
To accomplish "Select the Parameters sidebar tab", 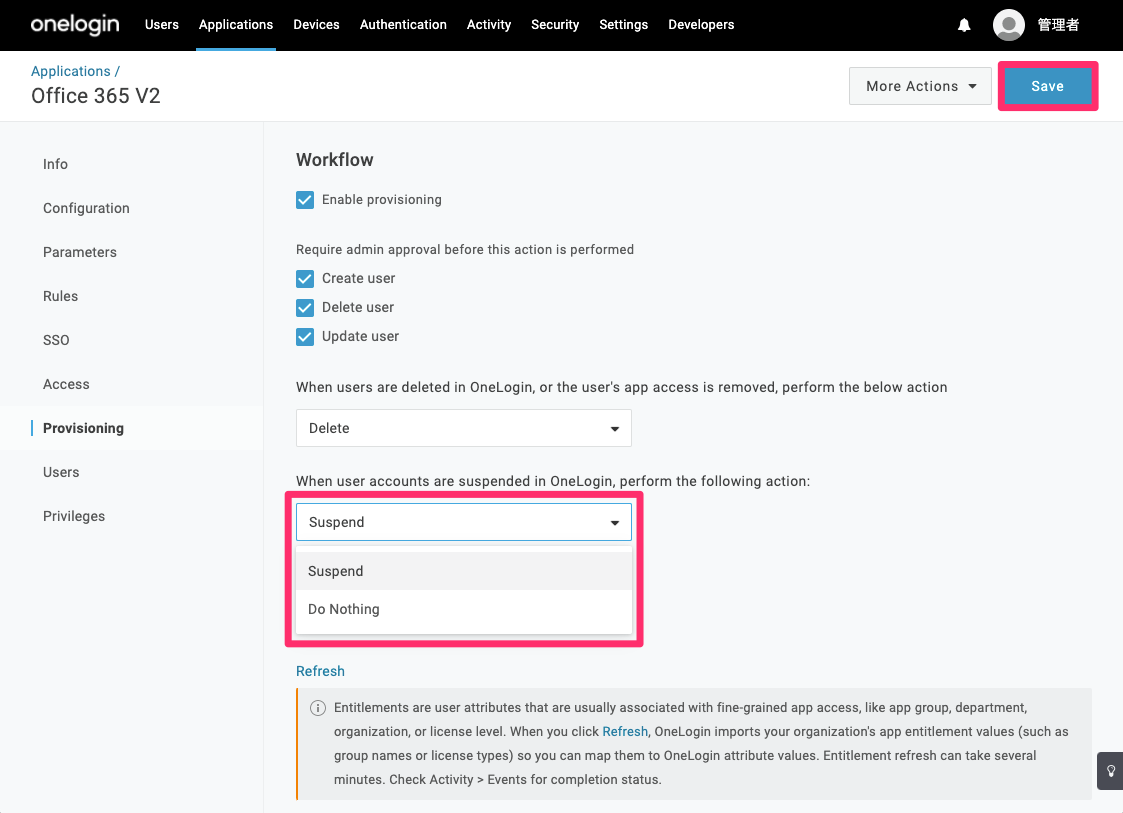I will click(x=79, y=252).
